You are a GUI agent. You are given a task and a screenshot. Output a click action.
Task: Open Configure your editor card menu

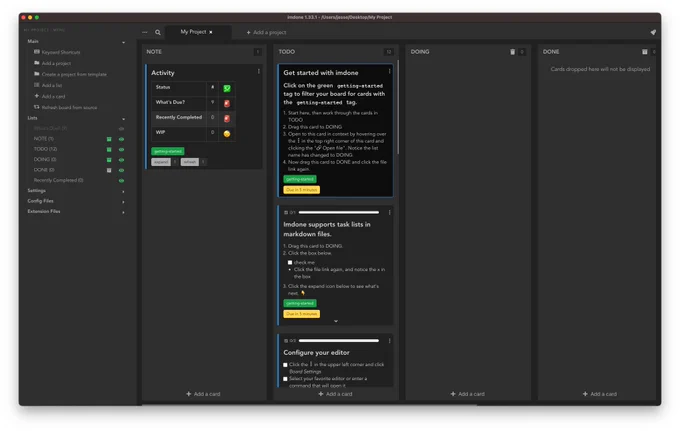click(x=389, y=341)
